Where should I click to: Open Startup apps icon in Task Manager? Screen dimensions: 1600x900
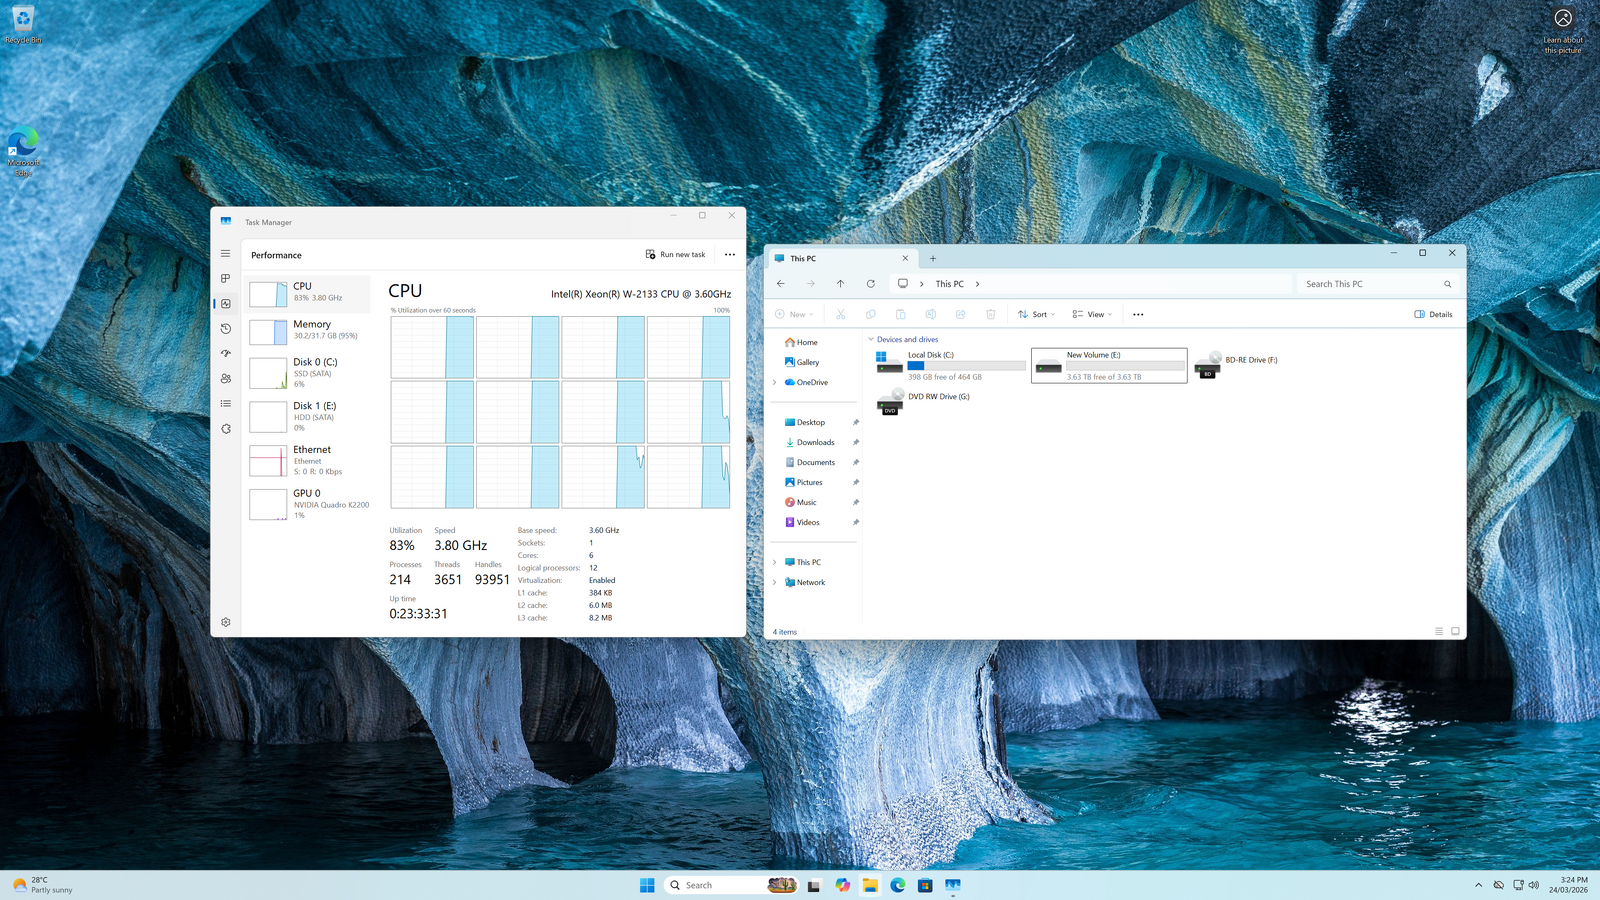pos(226,354)
